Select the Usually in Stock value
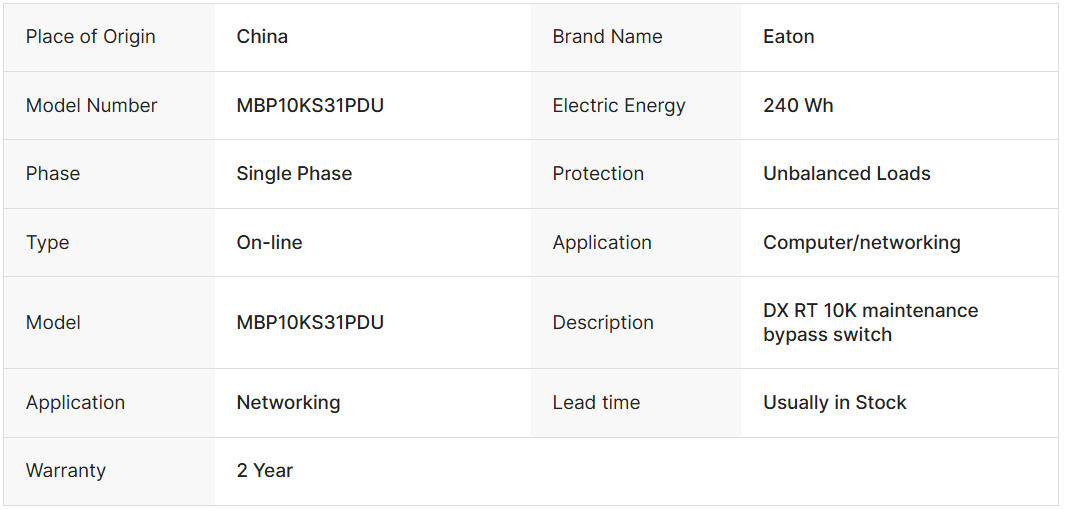Image resolution: width=1065 pixels, height=510 pixels. coord(834,403)
